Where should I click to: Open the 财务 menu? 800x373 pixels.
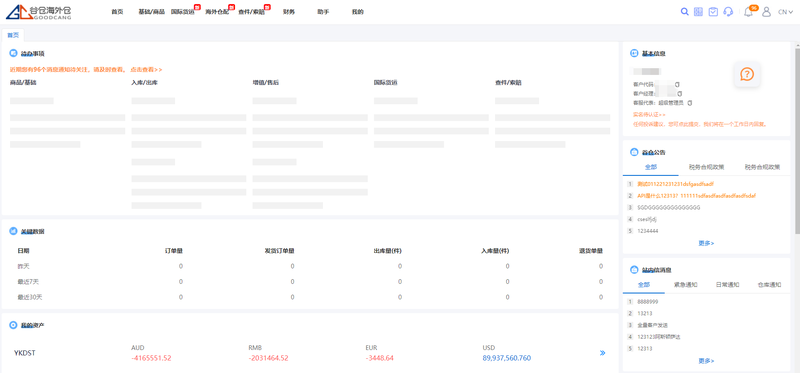pos(289,12)
